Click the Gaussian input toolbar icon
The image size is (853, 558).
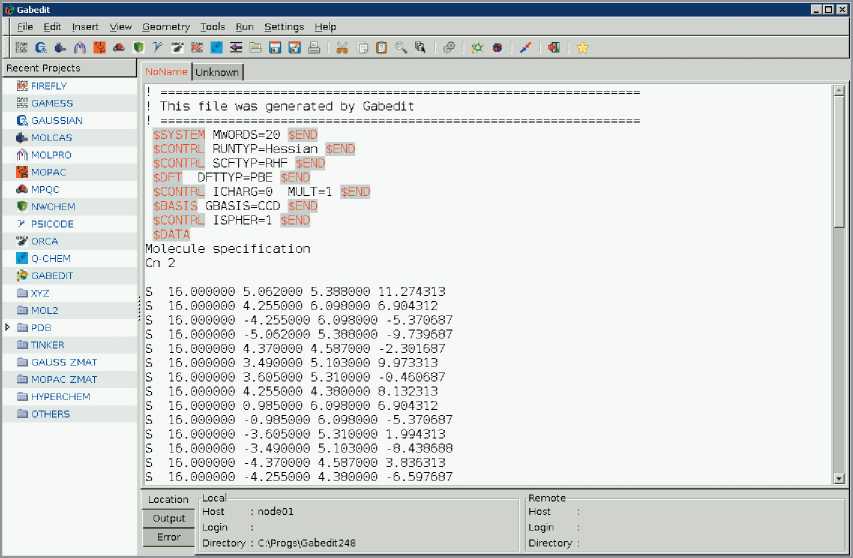click(x=41, y=48)
